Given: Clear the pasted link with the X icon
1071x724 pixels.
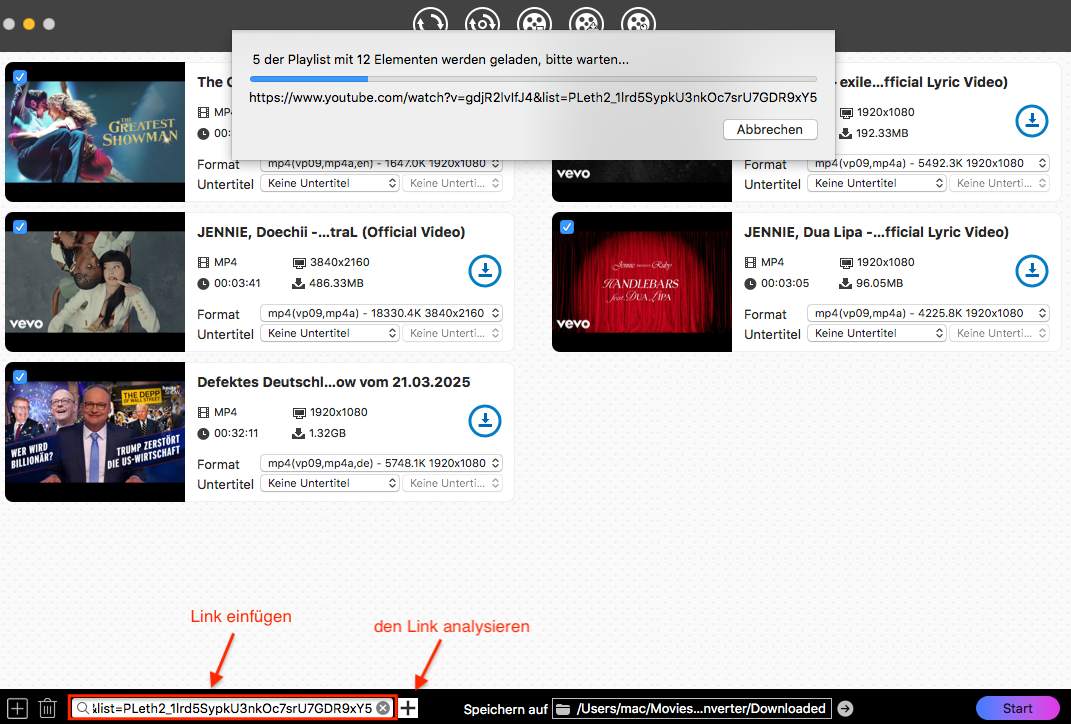Looking at the screenshot, I should [383, 708].
